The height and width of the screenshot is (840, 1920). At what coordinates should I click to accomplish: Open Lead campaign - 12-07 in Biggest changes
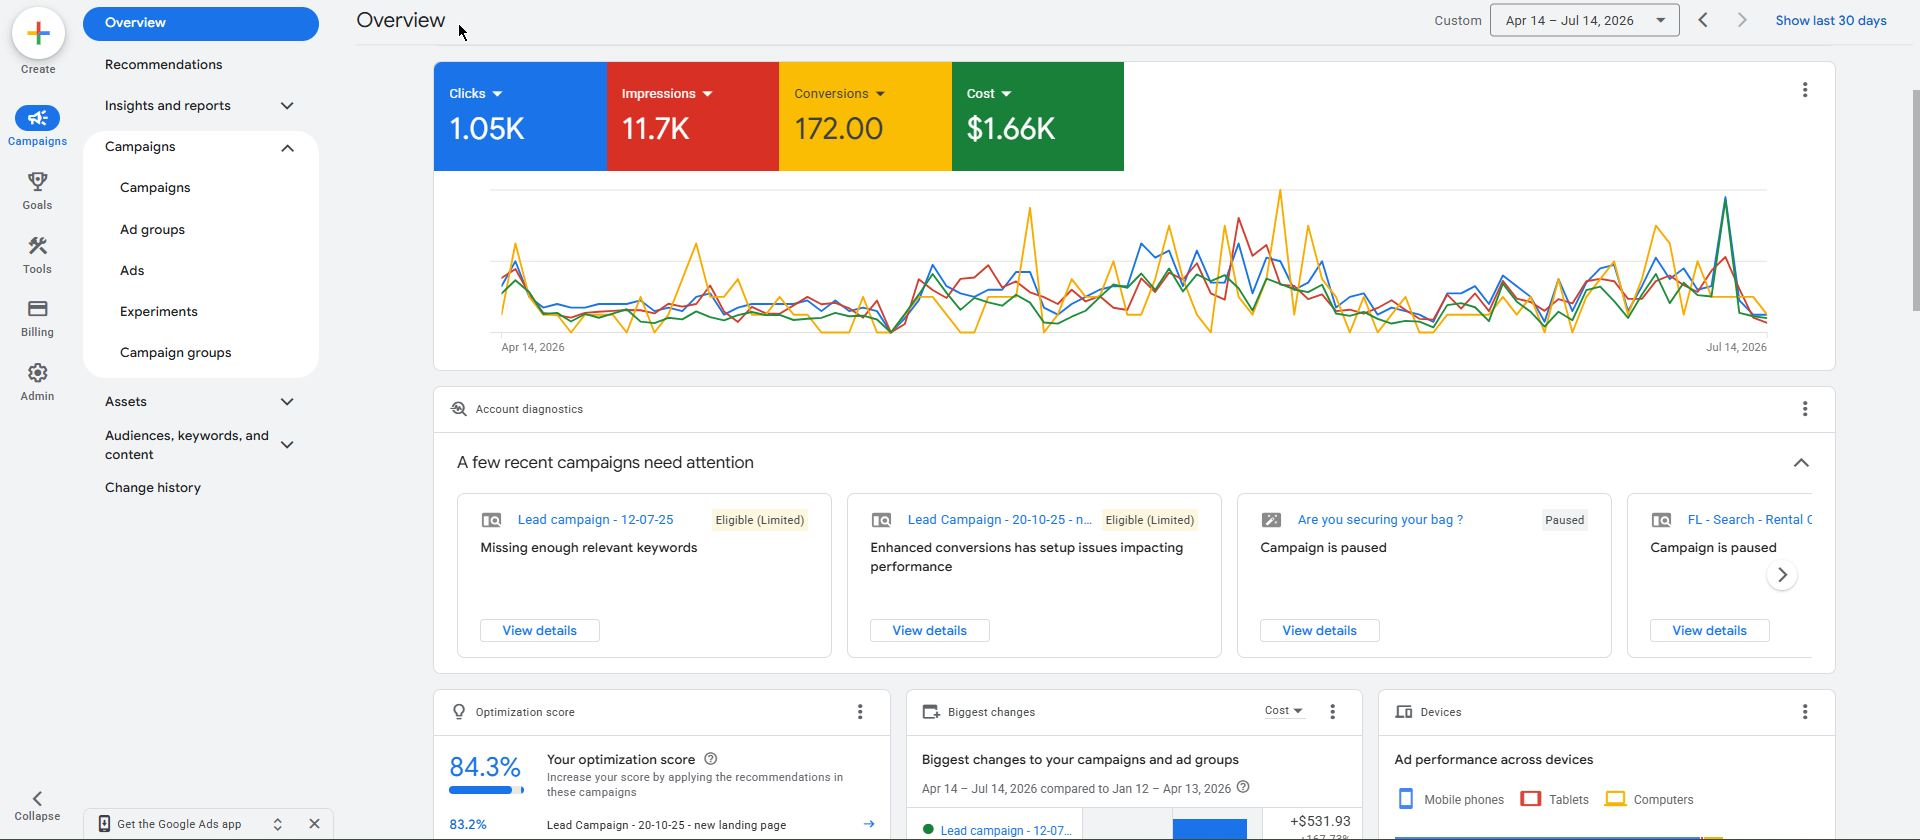(1005, 830)
